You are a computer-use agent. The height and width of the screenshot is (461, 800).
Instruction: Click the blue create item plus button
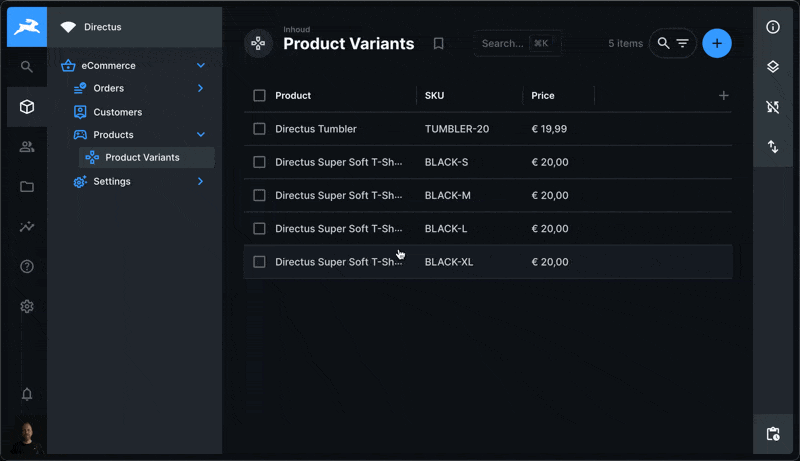point(717,44)
